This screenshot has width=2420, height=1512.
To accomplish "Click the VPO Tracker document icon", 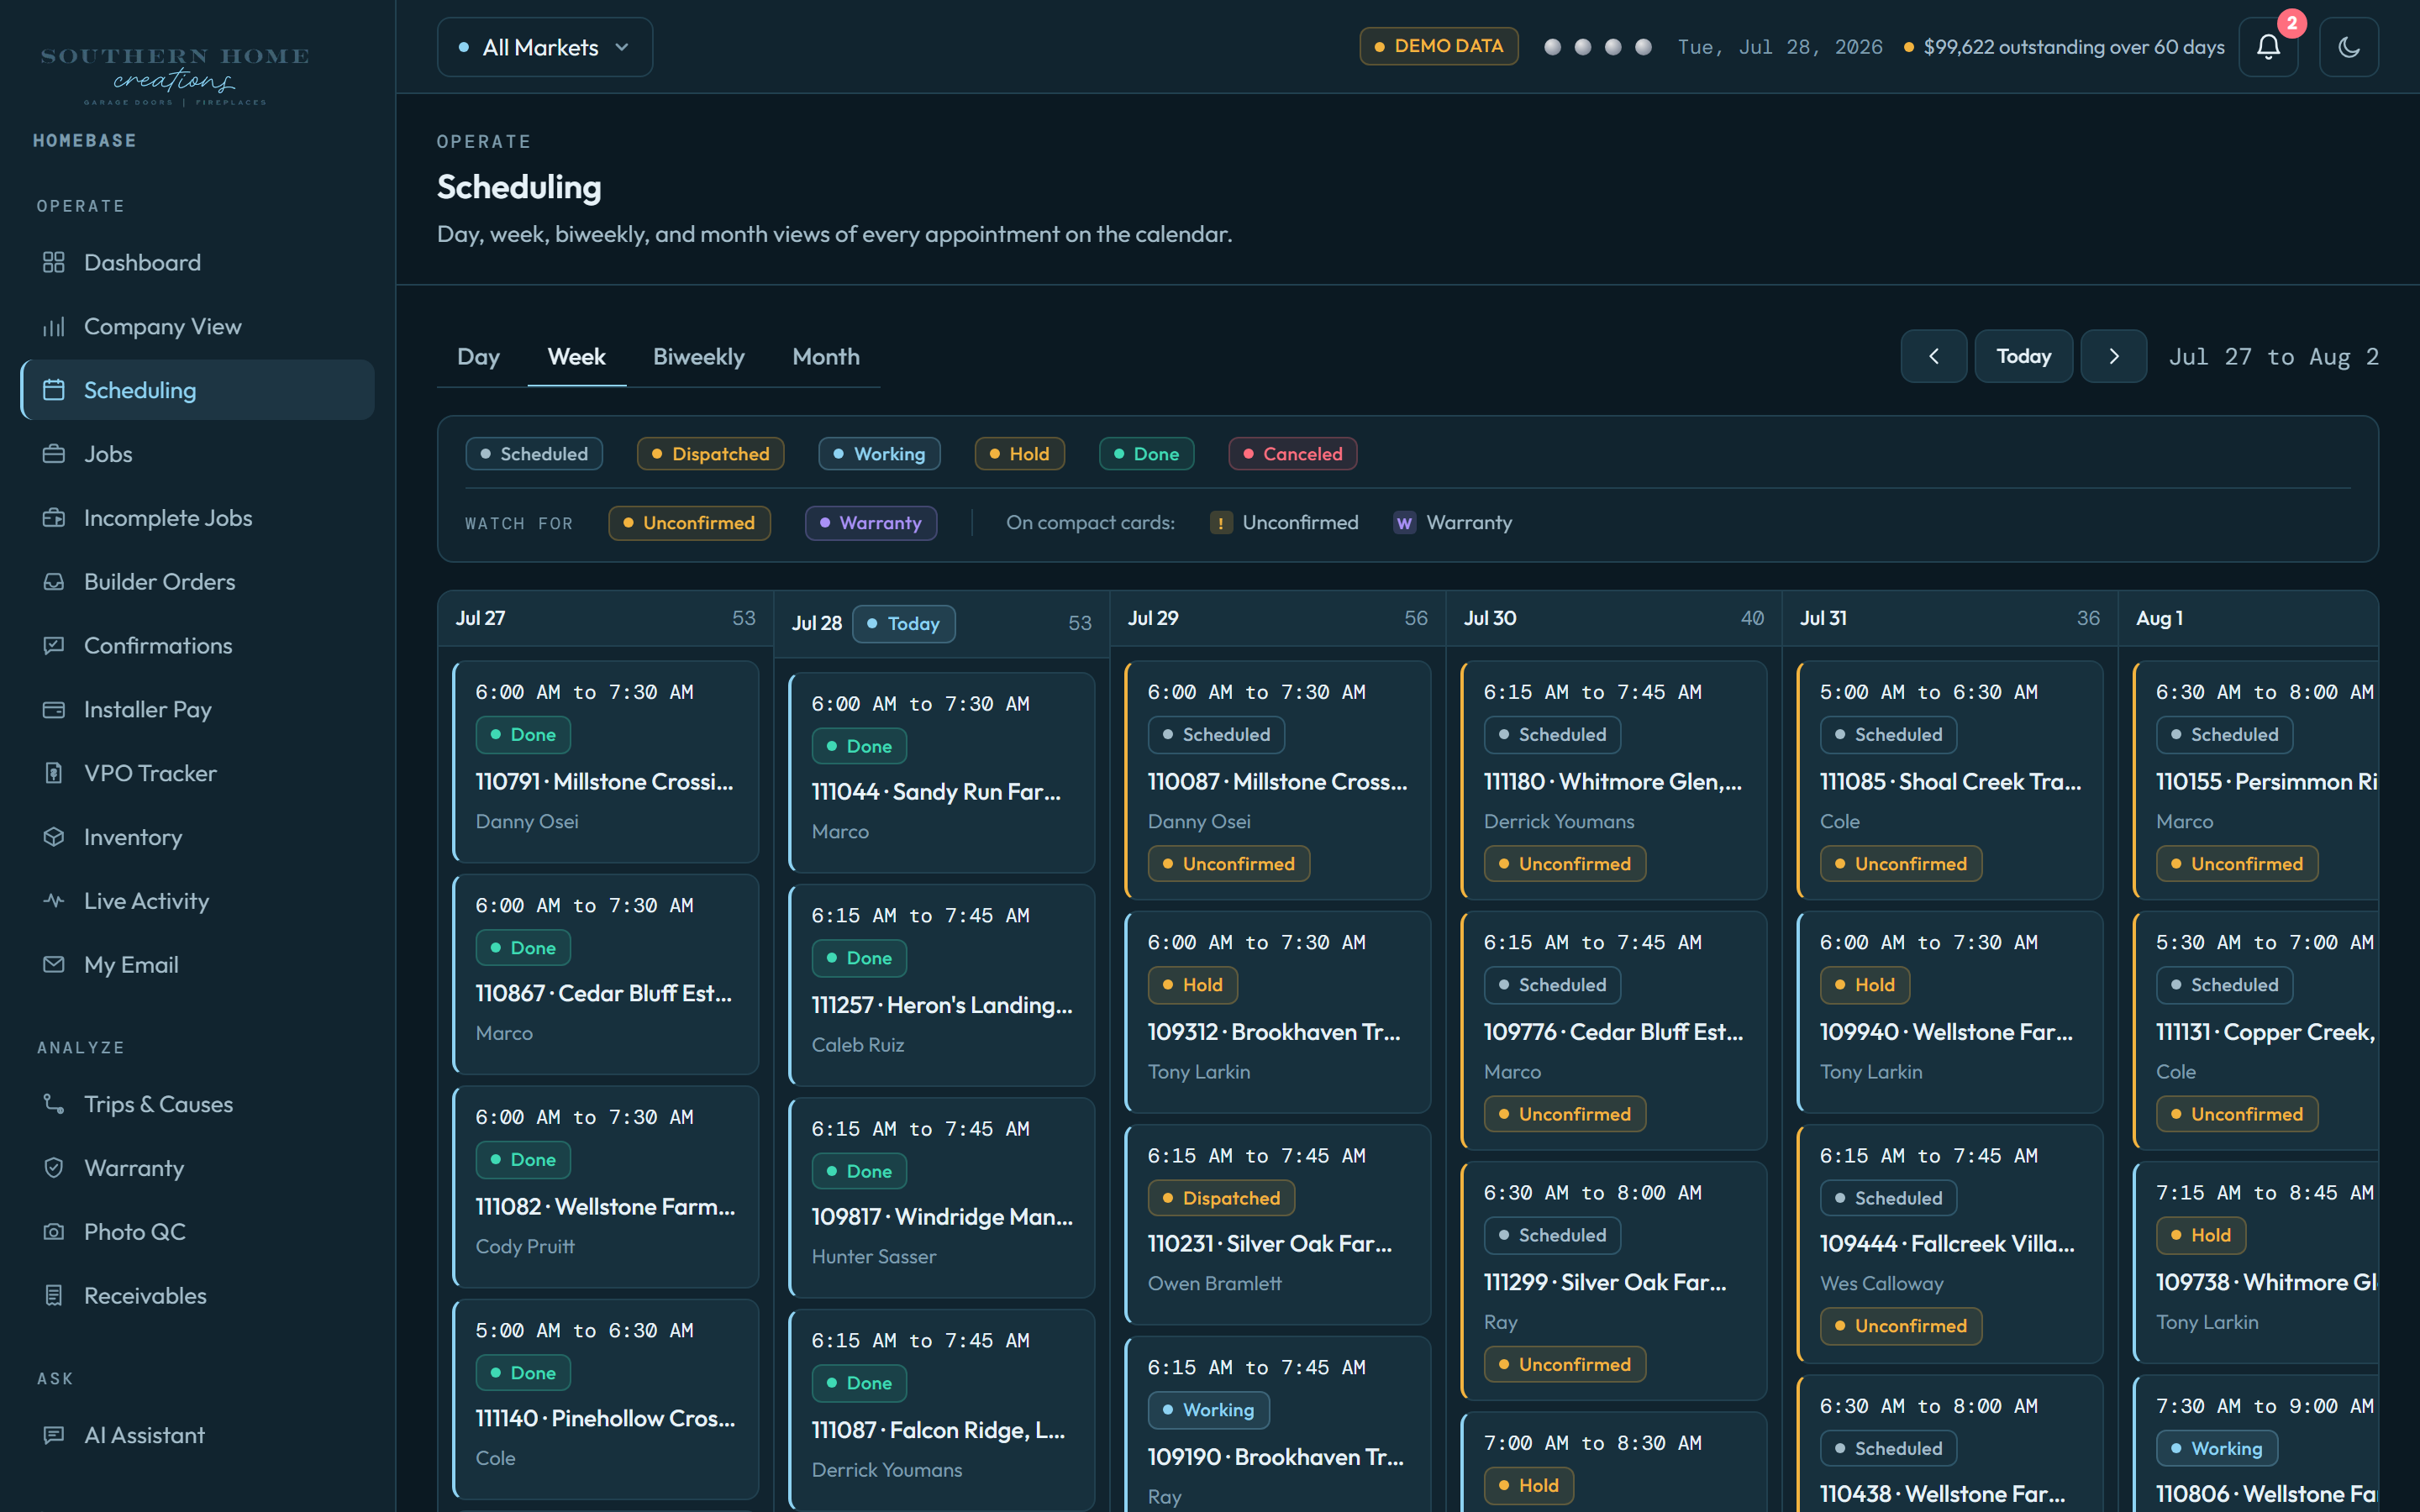I will [x=54, y=773].
